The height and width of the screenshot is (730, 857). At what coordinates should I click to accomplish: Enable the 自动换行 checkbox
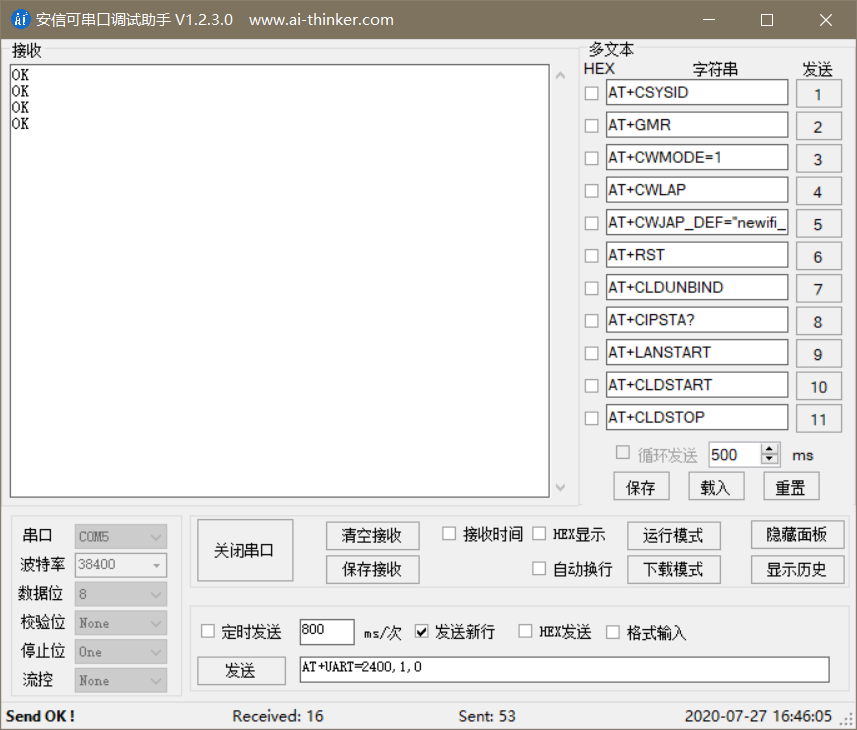click(539, 569)
